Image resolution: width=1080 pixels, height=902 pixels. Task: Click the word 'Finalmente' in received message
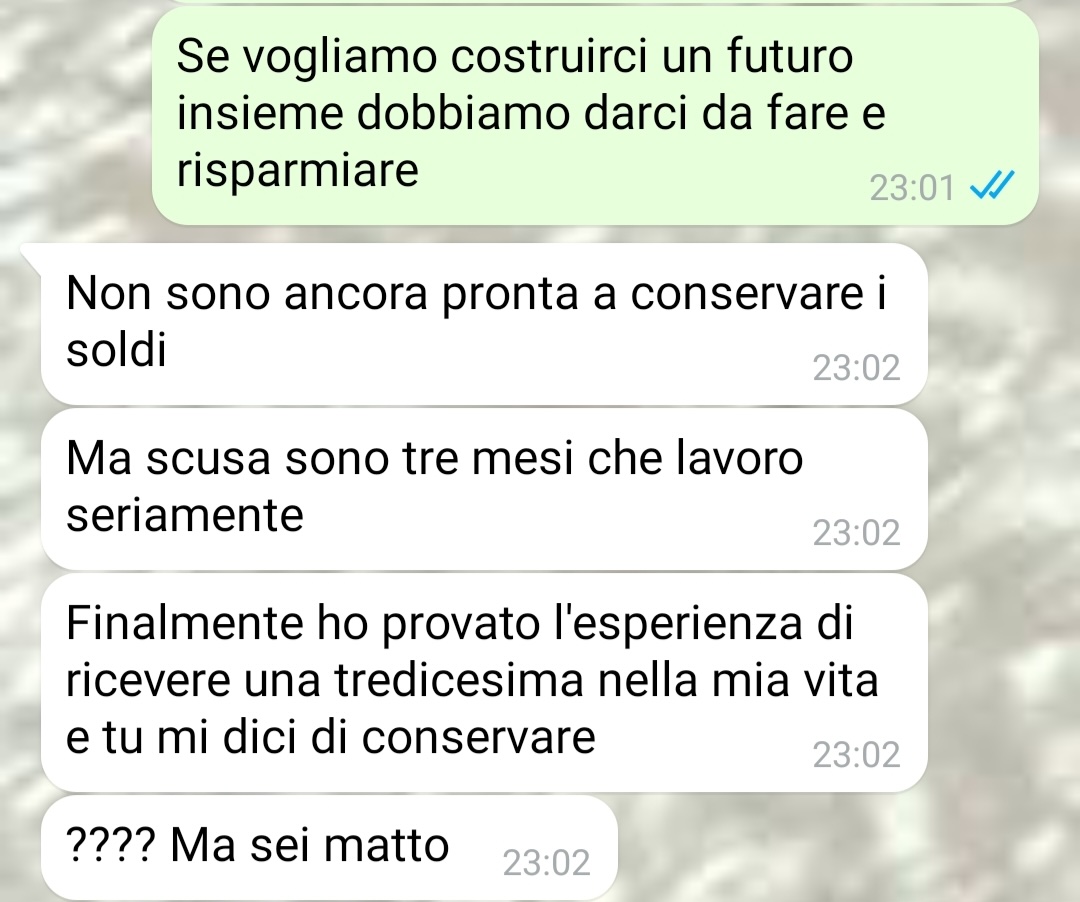point(184,622)
